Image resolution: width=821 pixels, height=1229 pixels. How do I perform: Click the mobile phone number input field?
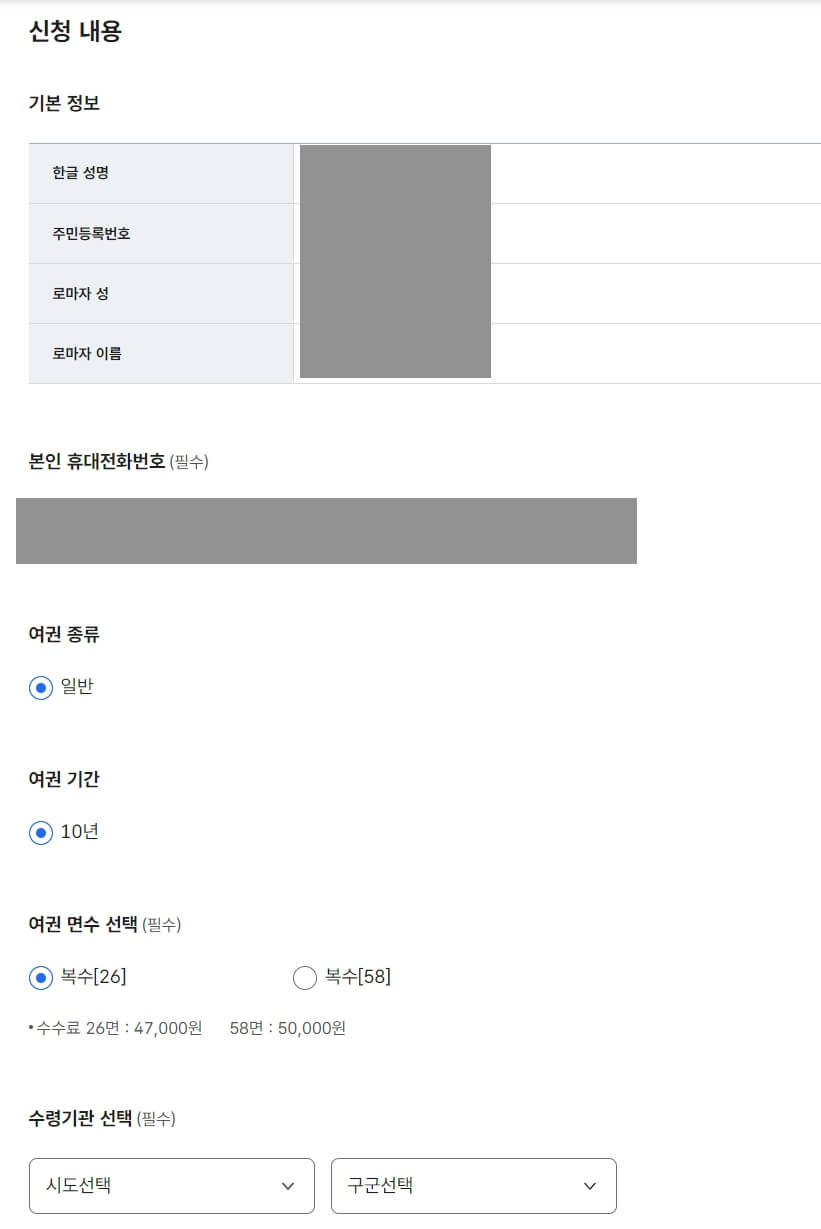(x=327, y=531)
